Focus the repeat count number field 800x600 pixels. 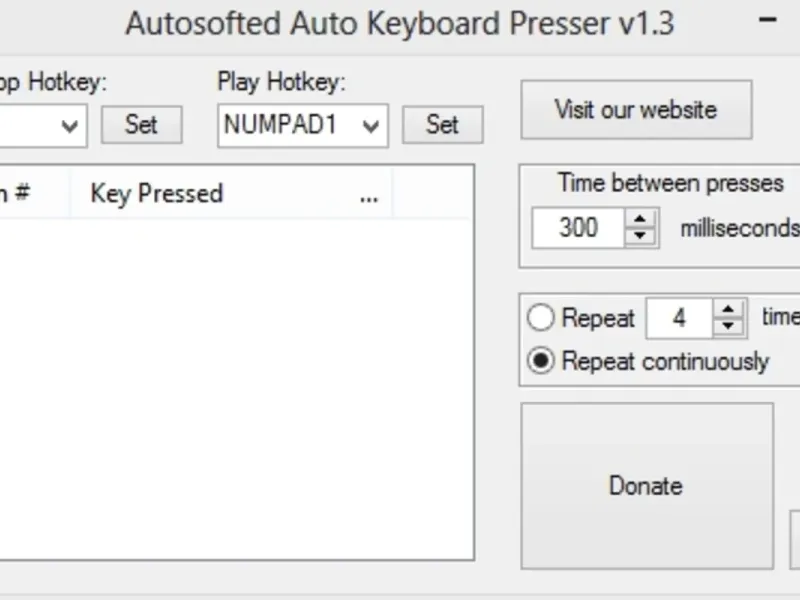(x=679, y=319)
